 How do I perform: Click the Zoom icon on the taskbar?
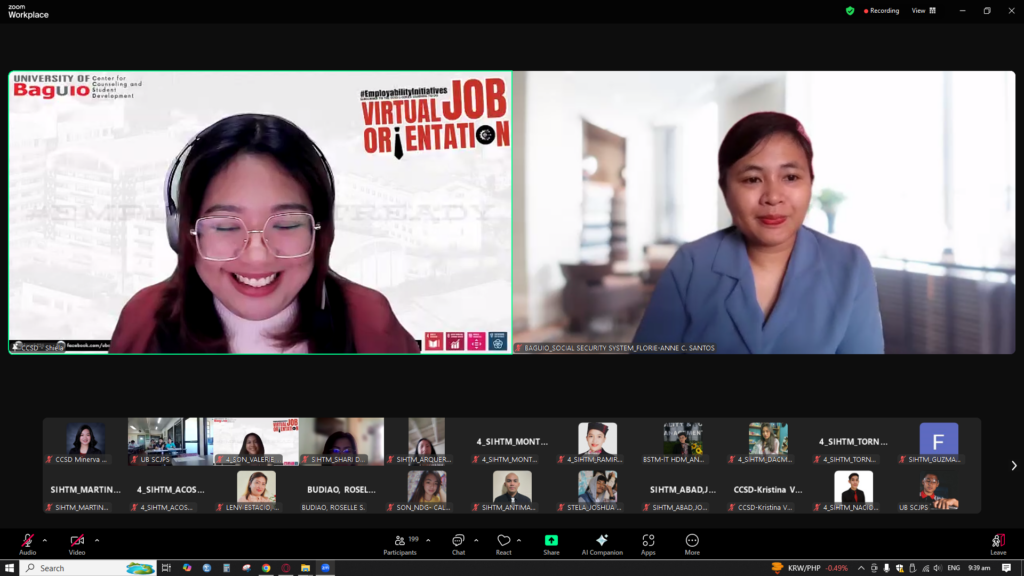(325, 568)
